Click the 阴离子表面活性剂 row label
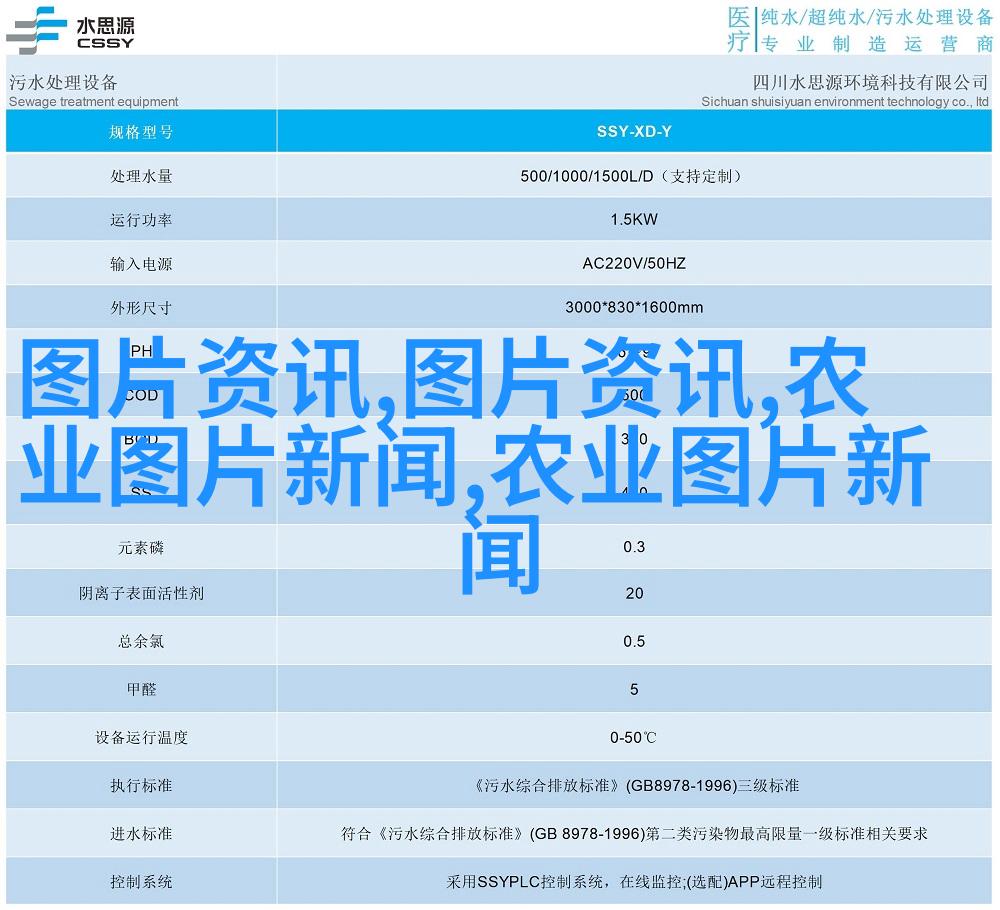Image resolution: width=1000 pixels, height=910 pixels. click(x=141, y=594)
